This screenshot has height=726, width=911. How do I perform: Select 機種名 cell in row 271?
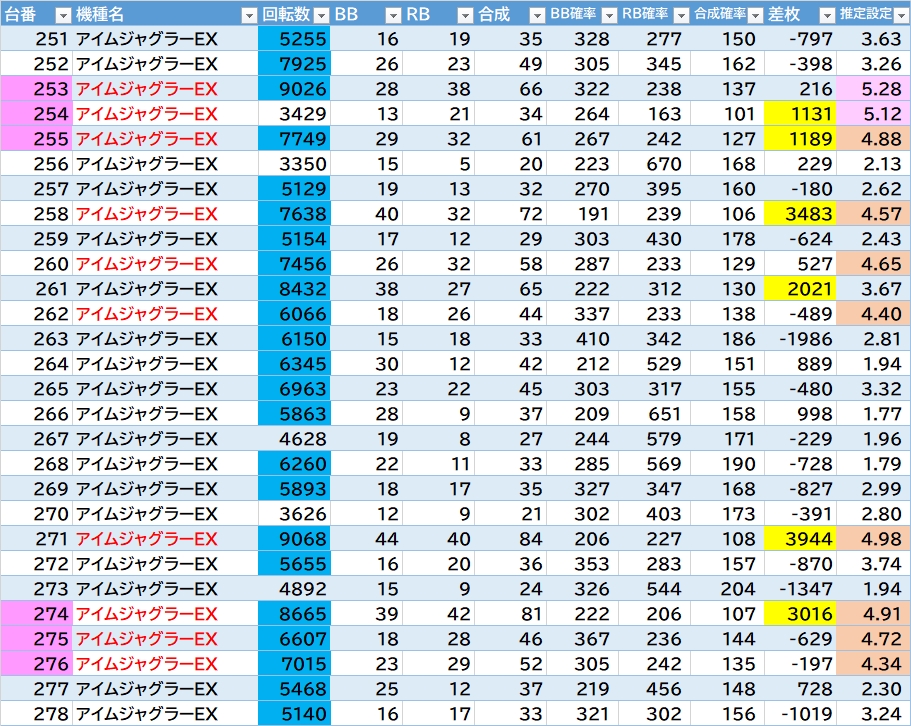tap(165, 539)
